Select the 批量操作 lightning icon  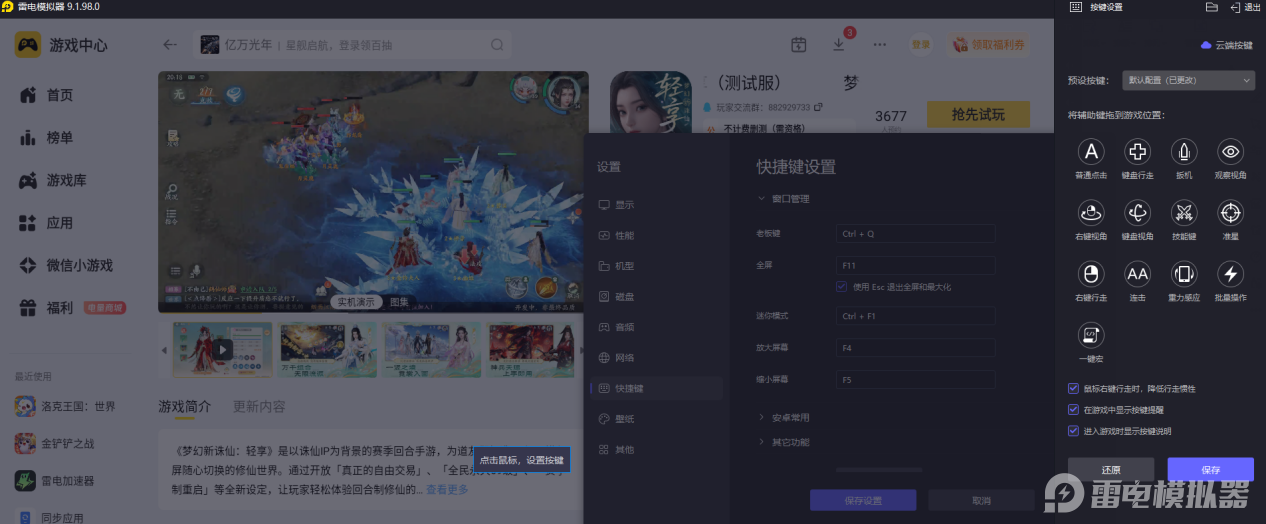pyautogui.click(x=1230, y=274)
